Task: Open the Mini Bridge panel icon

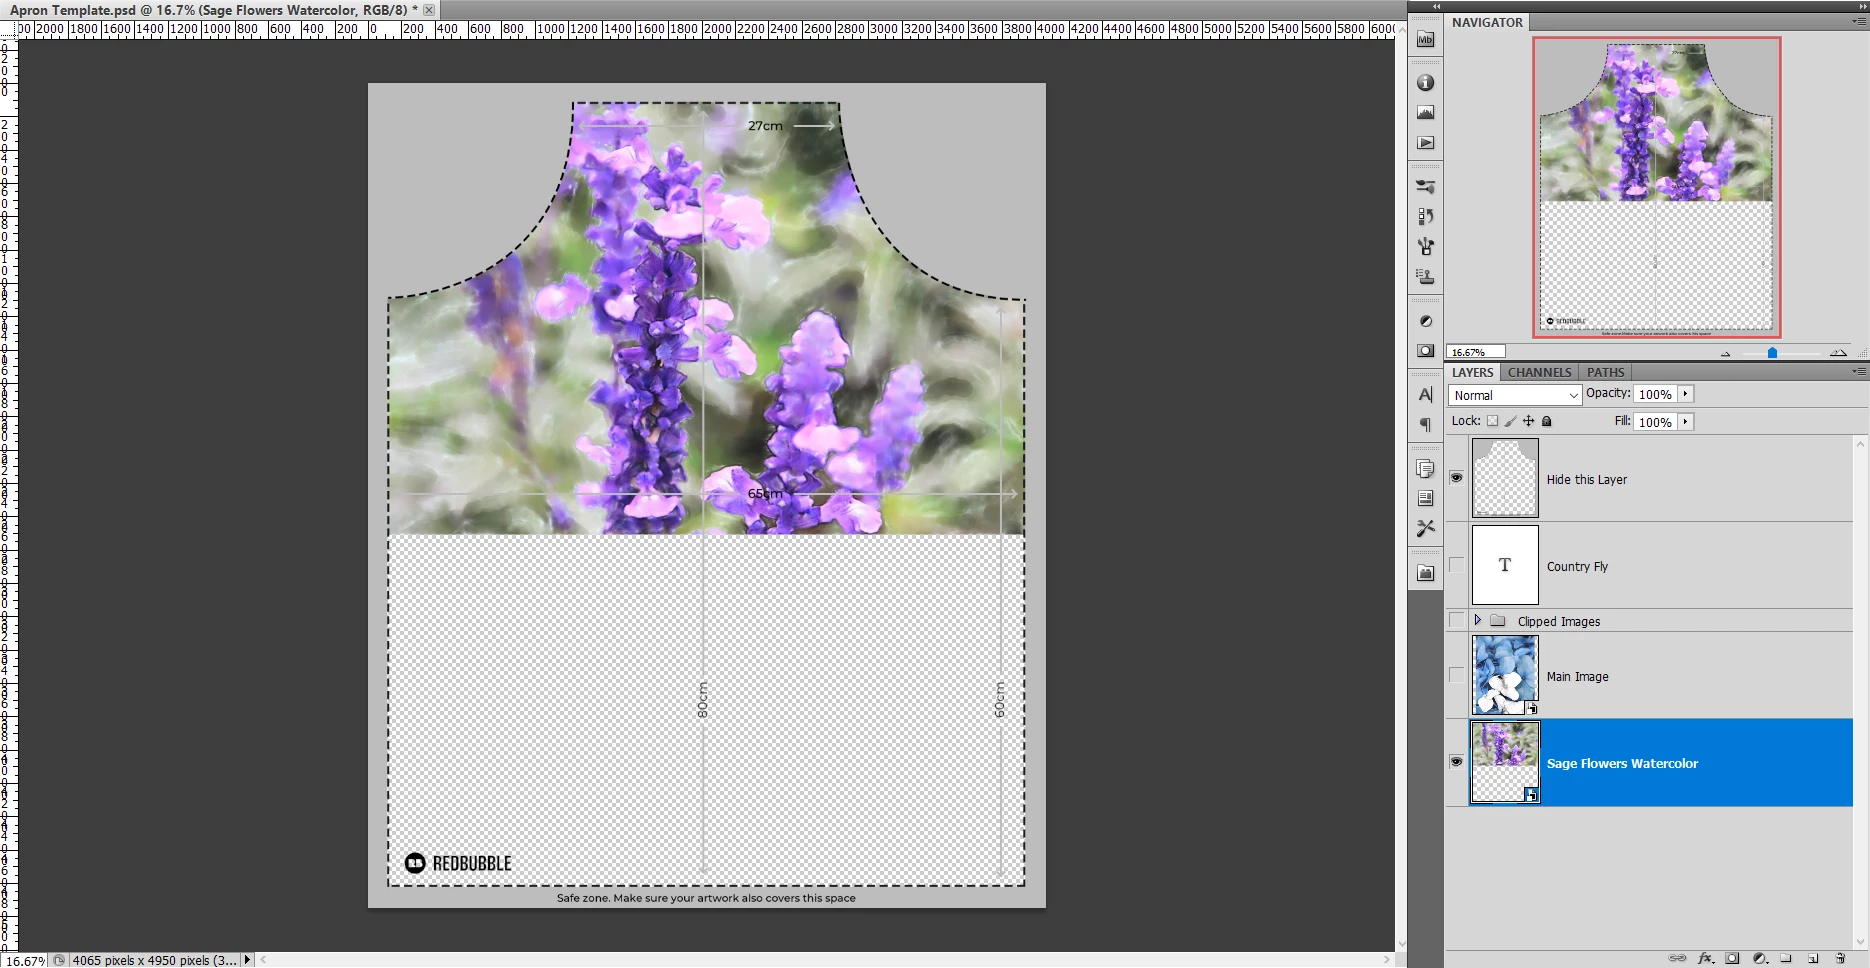Action: click(x=1425, y=39)
